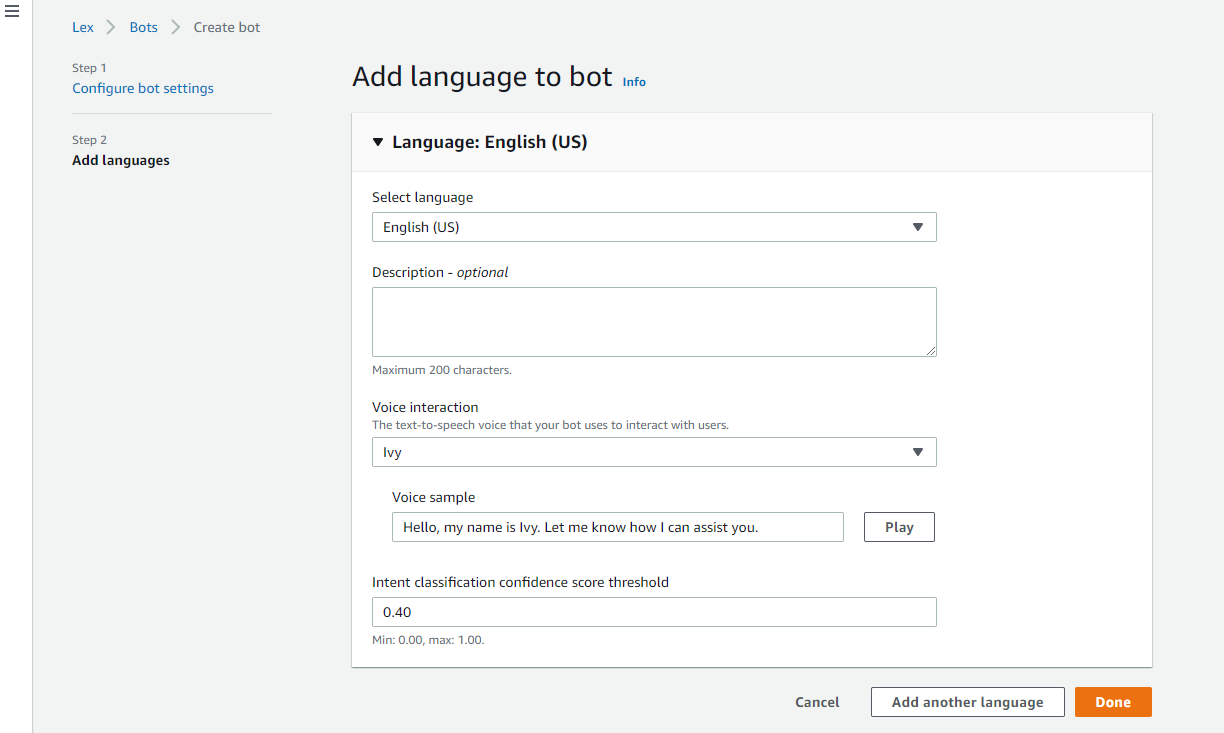Click the orange Done button
The width and height of the screenshot is (1224, 733).
coord(1113,702)
